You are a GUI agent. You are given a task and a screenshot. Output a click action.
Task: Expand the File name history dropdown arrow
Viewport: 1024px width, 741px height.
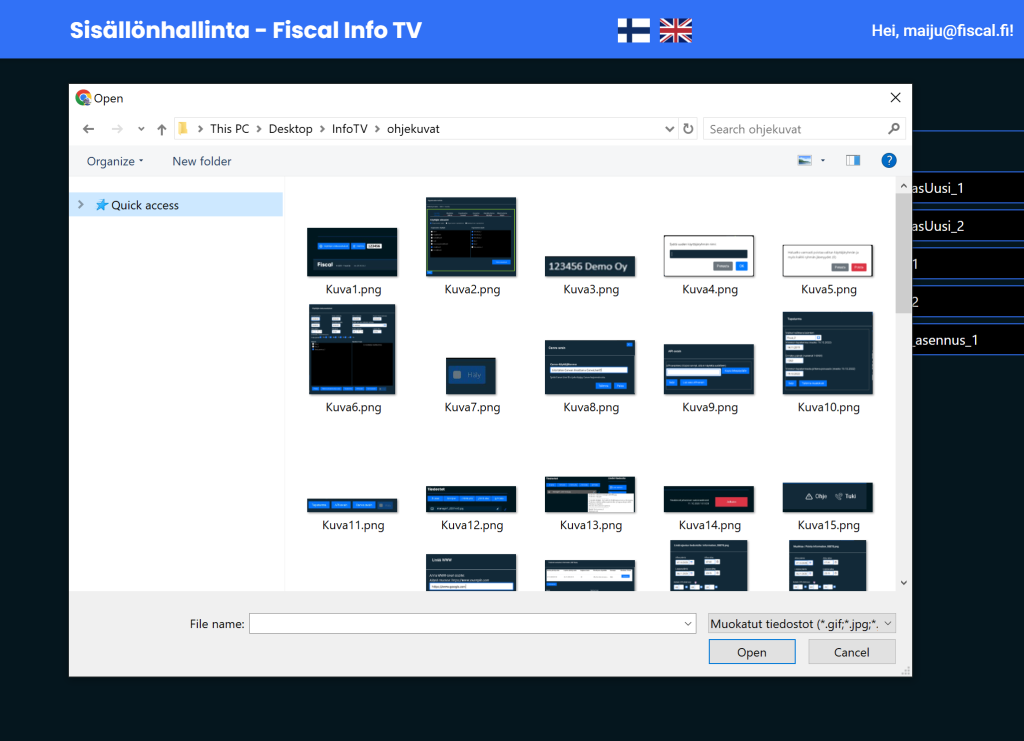[687, 624]
